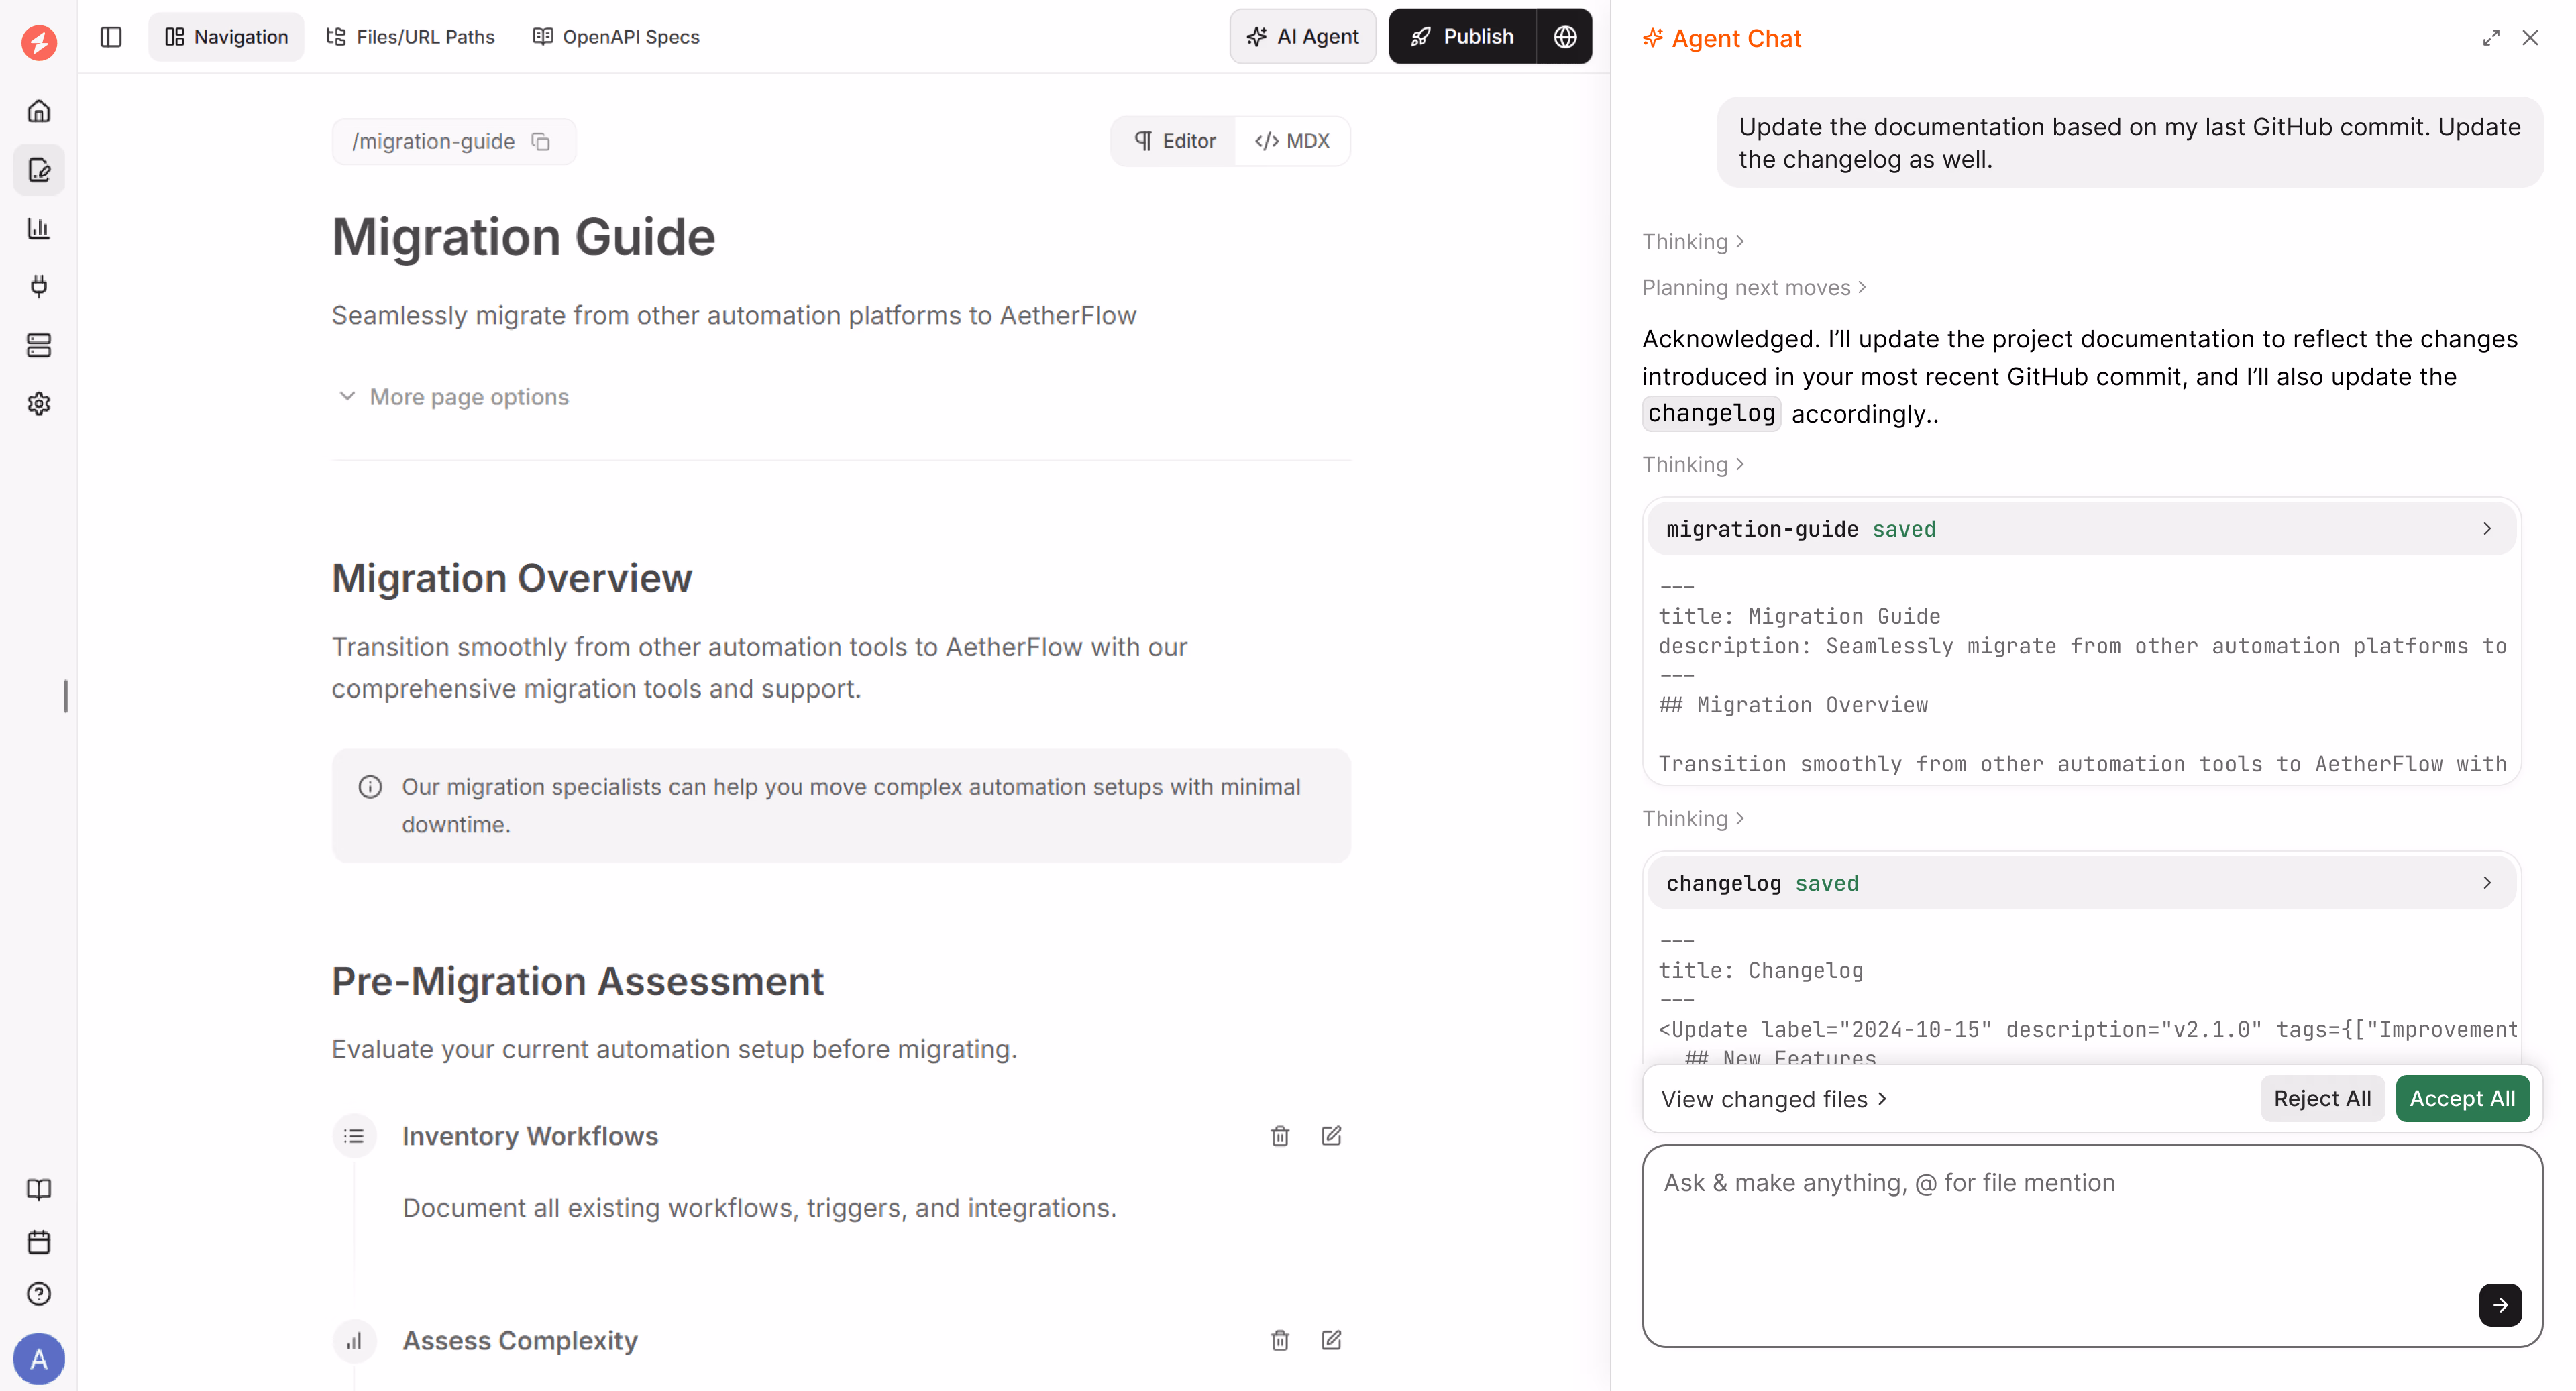
Task: Click the sidebar collapse handle bar
Action: point(66,696)
